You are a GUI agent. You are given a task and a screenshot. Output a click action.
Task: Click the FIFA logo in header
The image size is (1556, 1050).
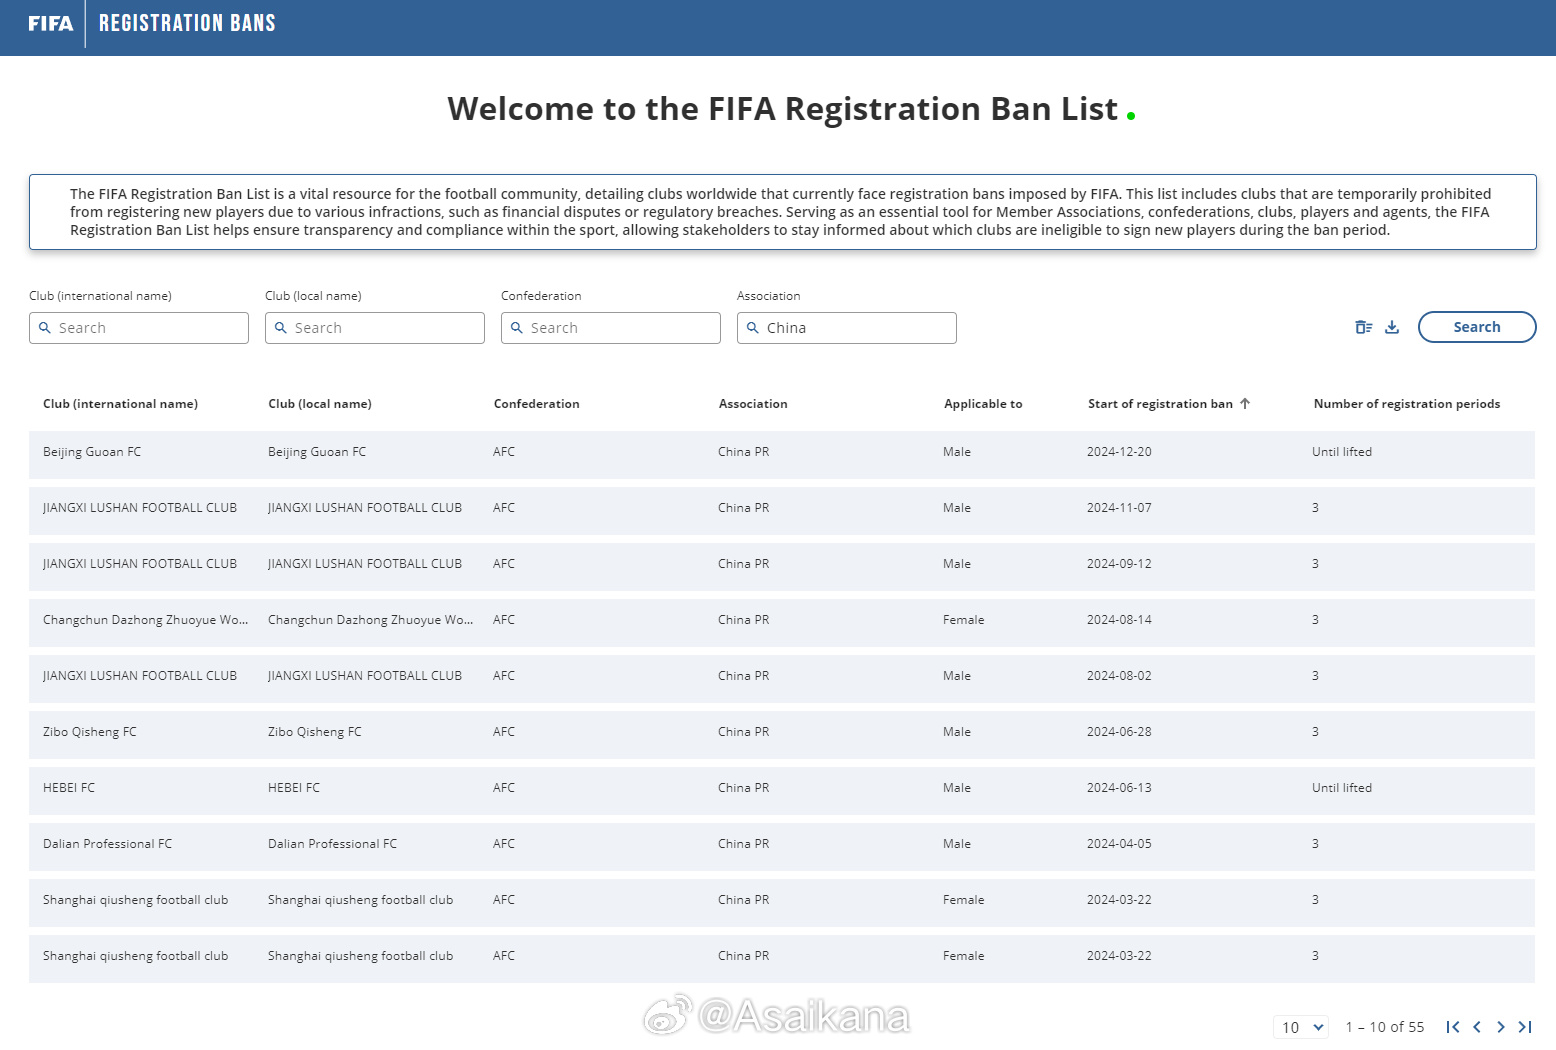click(50, 24)
